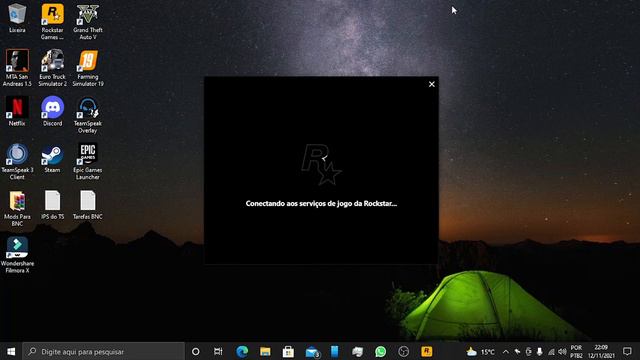The height and width of the screenshot is (360, 640).
Task: Open Cortana from the taskbar
Action: 196,351
